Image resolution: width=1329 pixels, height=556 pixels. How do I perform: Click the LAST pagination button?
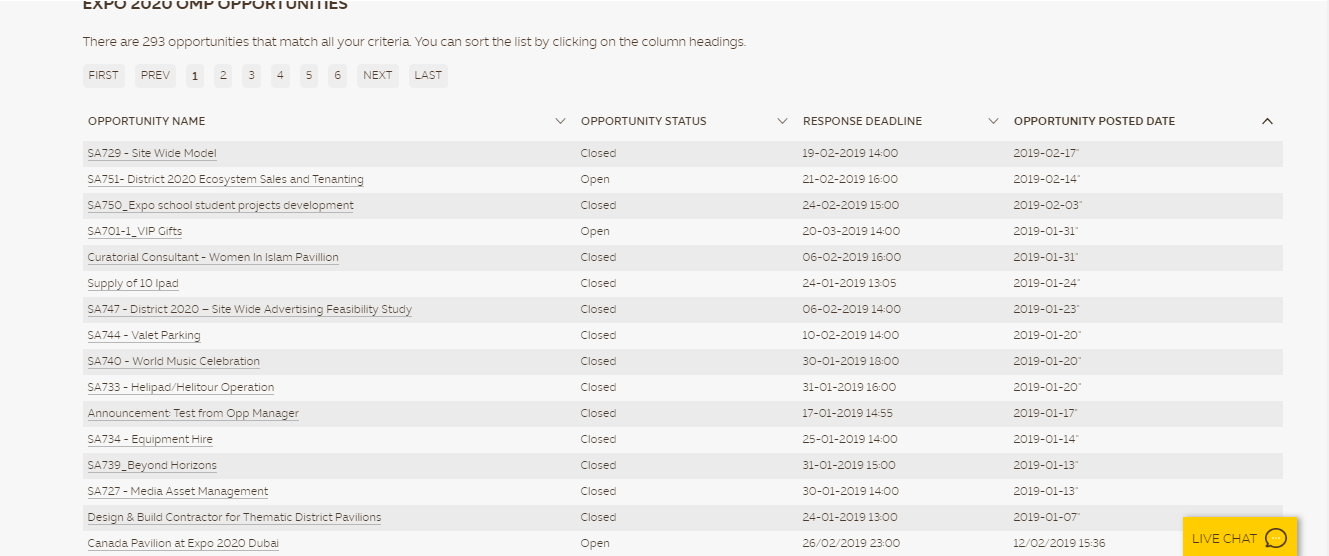428,75
